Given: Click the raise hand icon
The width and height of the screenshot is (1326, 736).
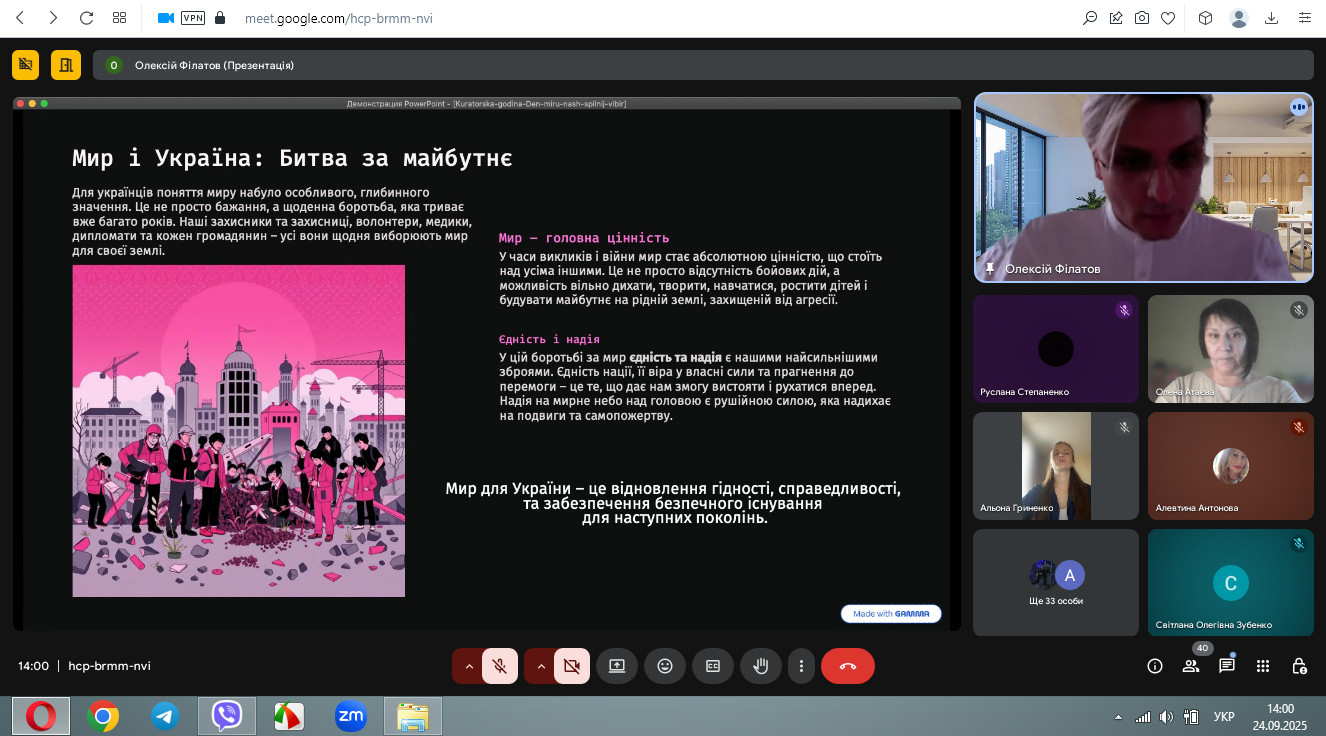Looking at the screenshot, I should point(761,666).
